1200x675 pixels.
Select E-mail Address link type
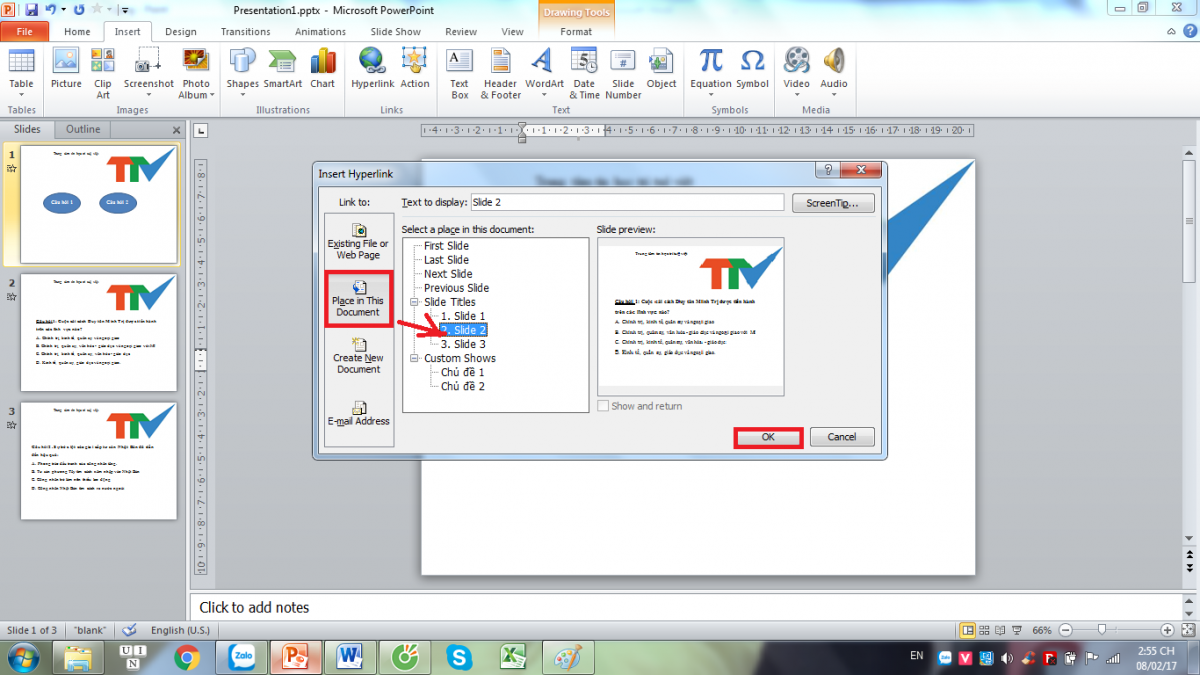tap(358, 413)
